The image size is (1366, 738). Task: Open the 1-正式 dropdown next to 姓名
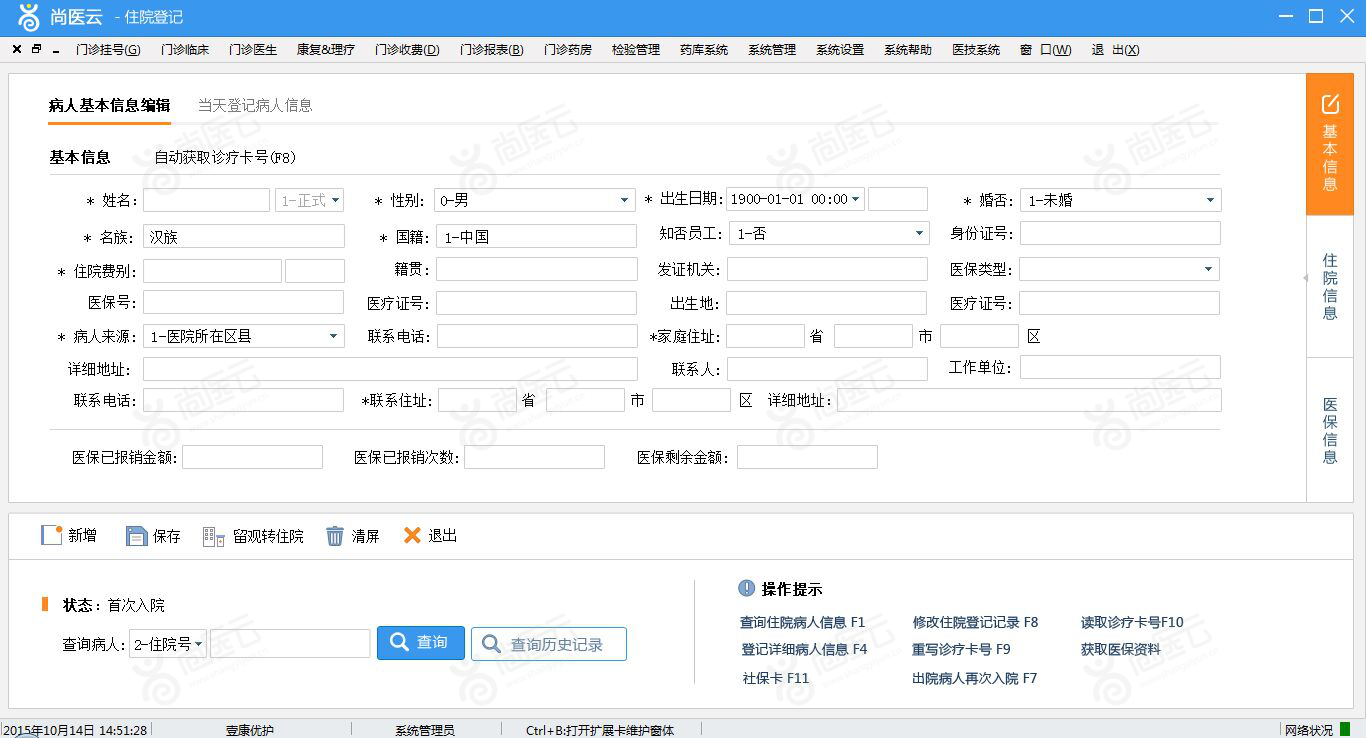pos(310,200)
